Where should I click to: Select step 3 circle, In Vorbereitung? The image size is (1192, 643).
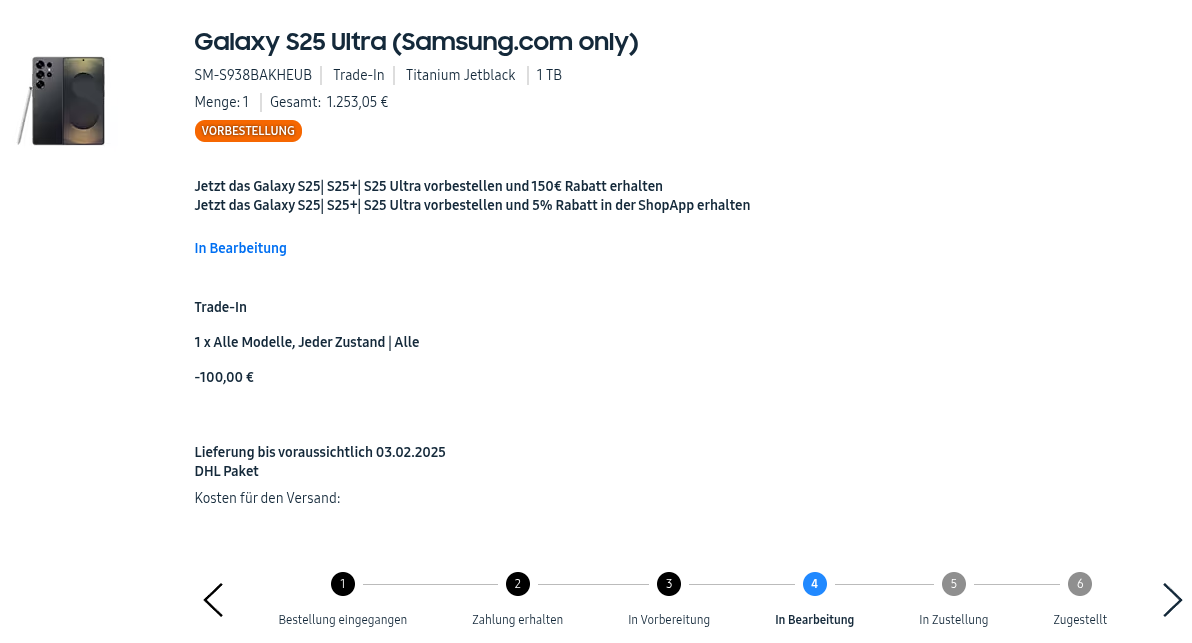(669, 584)
